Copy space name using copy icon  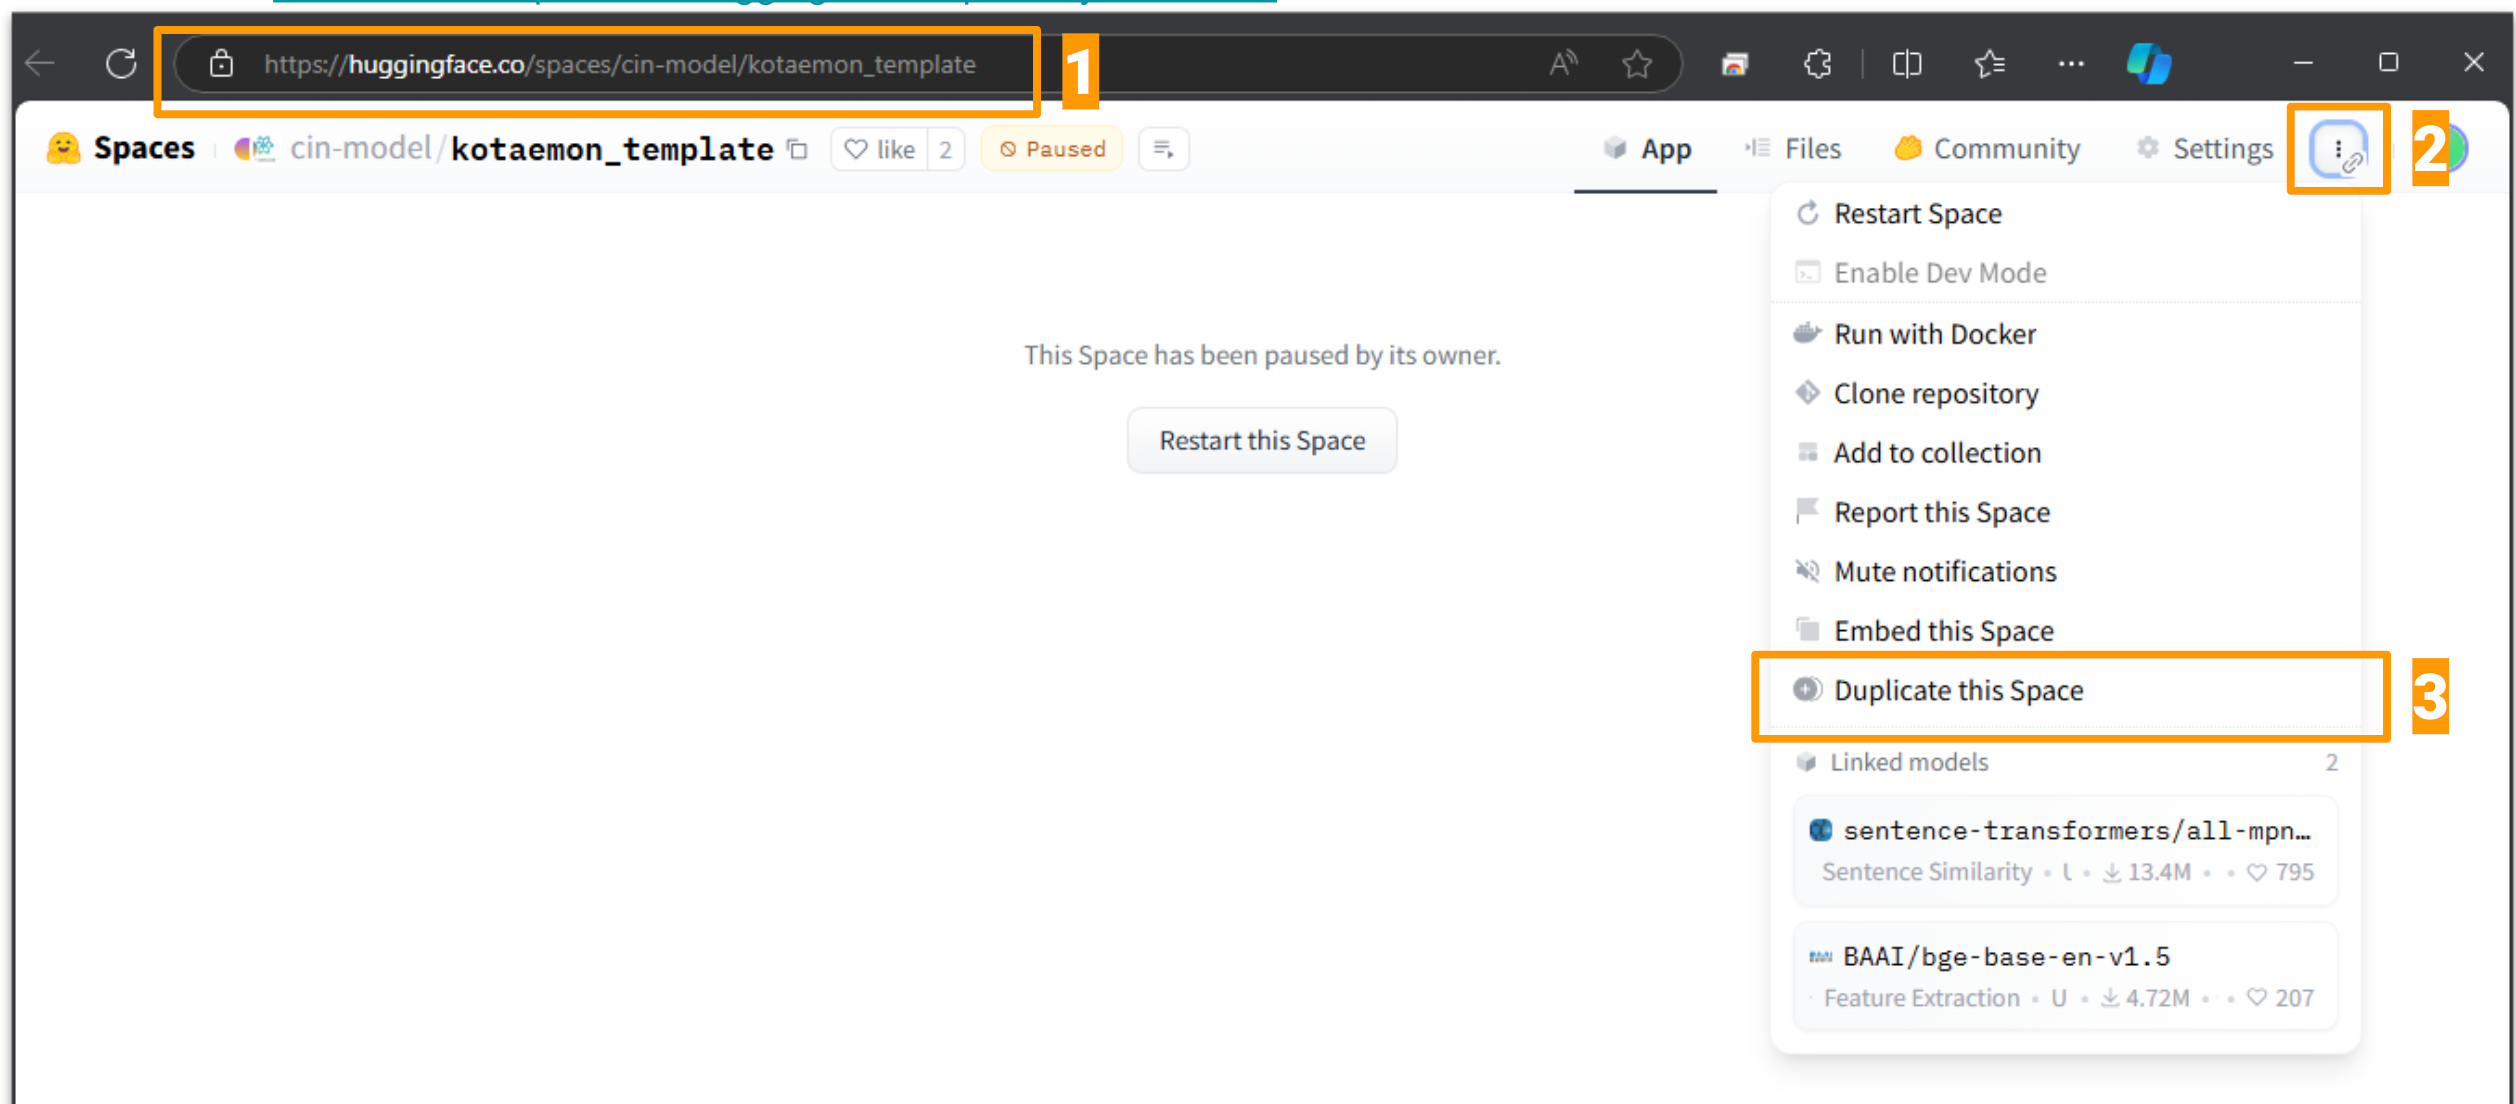point(797,149)
